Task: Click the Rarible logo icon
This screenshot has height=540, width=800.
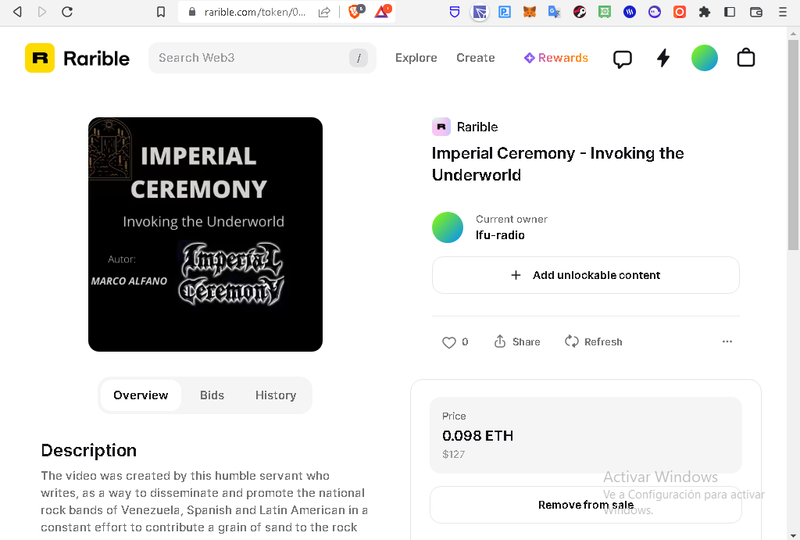Action: coord(40,58)
